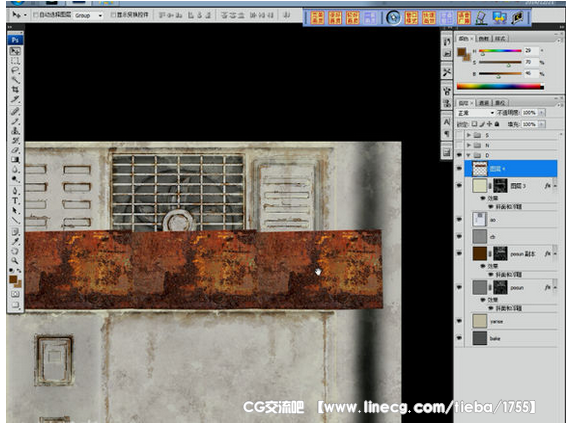The width and height of the screenshot is (568, 424).
Task: Select the posun layer
Action: (x=511, y=287)
